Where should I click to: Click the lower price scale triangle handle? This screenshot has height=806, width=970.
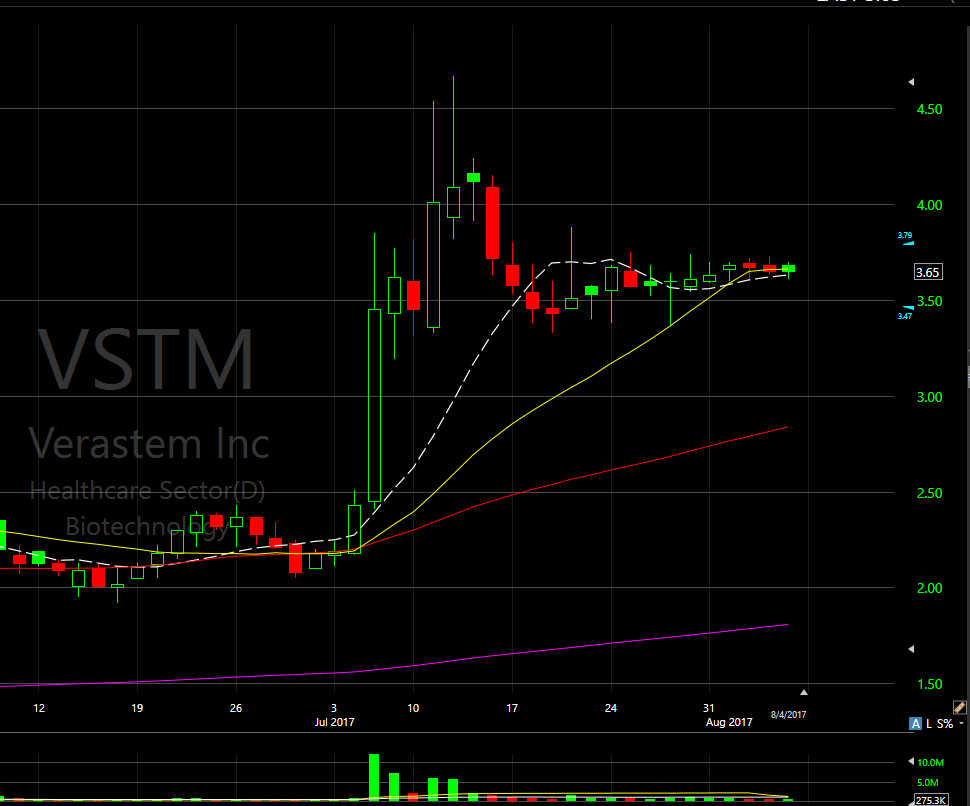911,649
